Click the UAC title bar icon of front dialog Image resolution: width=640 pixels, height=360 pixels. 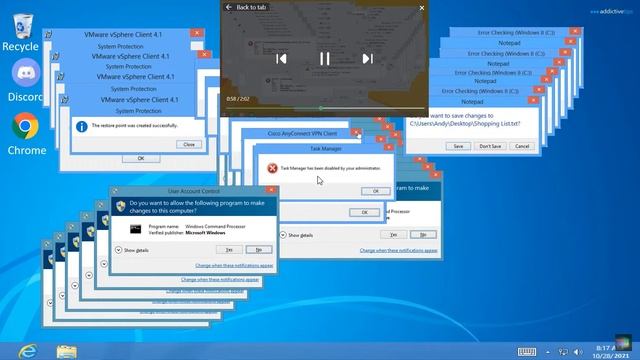coord(115,191)
